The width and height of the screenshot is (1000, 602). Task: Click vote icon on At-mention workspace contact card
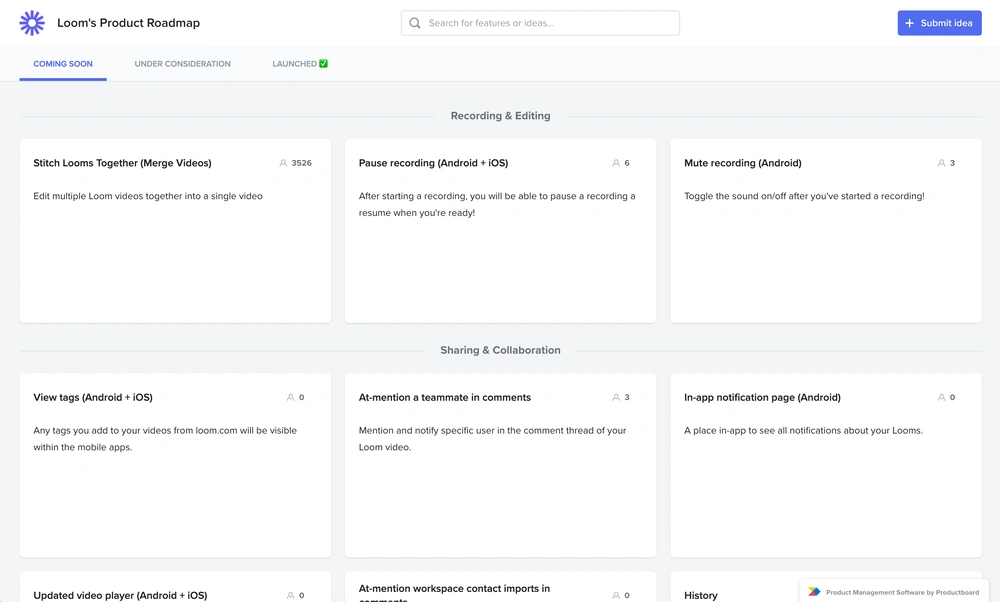pos(616,596)
